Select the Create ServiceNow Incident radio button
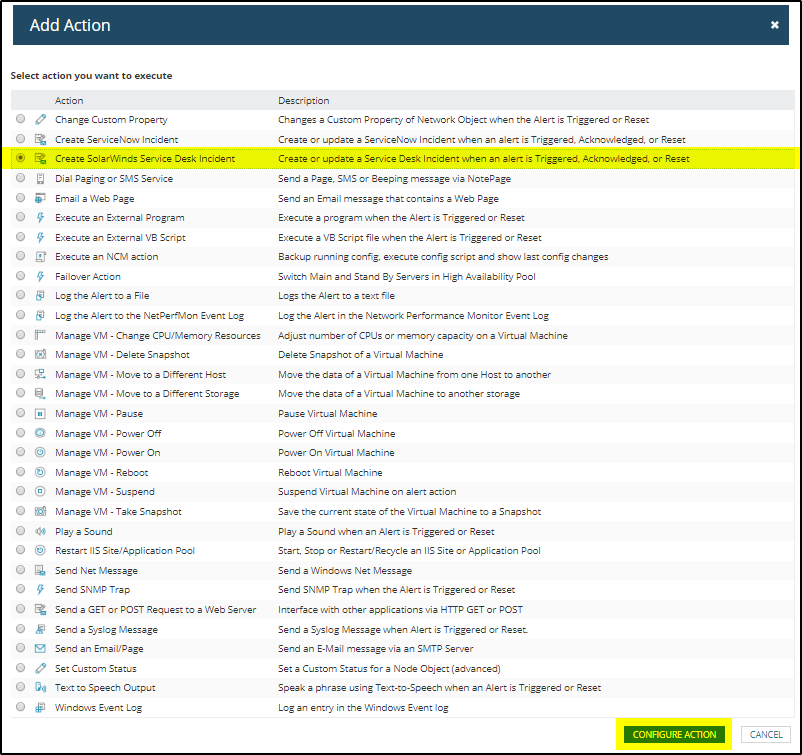802x755 pixels. tap(20, 139)
